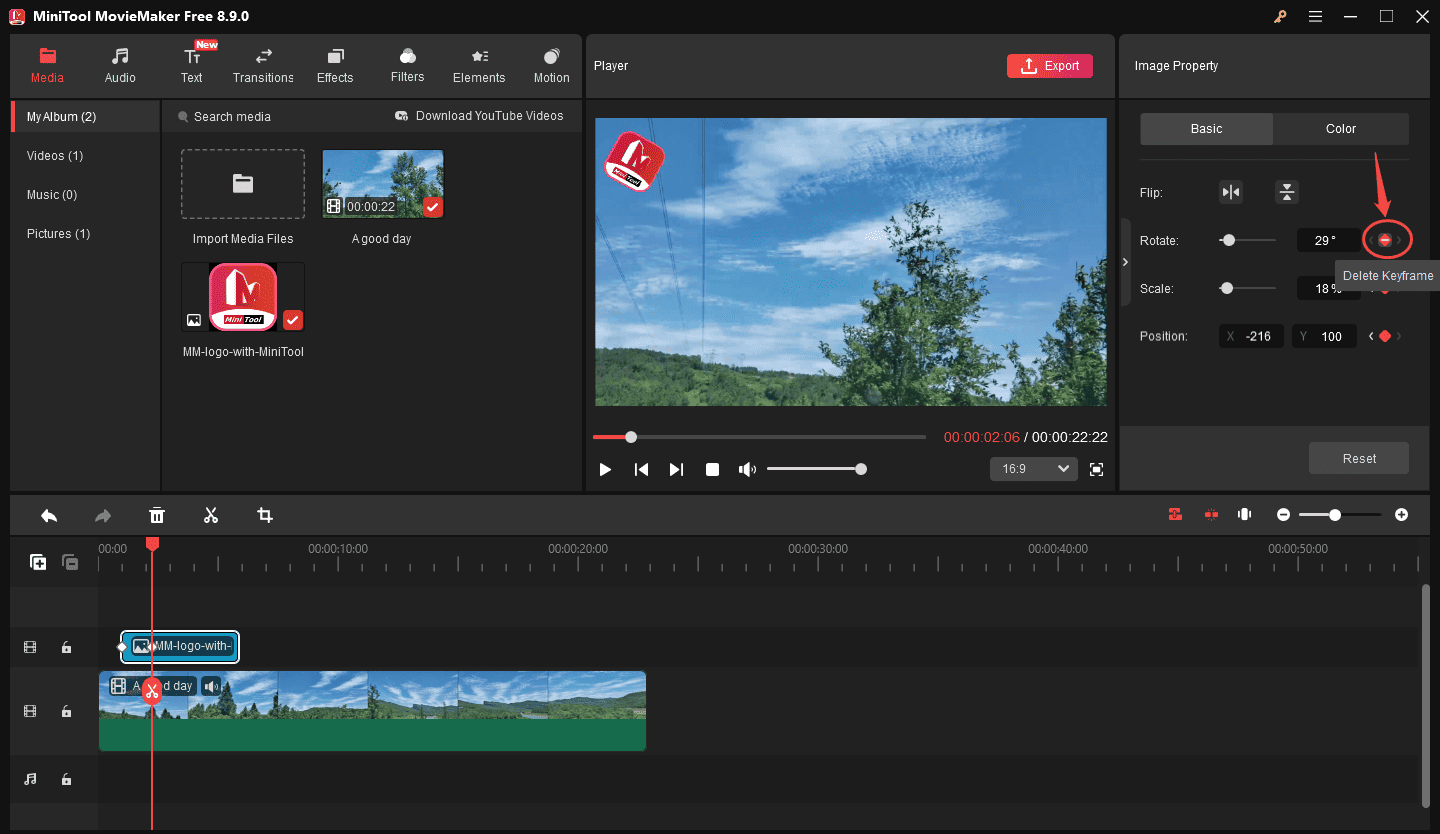
Task: Toggle the Position keyframe diamond
Action: (x=1385, y=336)
